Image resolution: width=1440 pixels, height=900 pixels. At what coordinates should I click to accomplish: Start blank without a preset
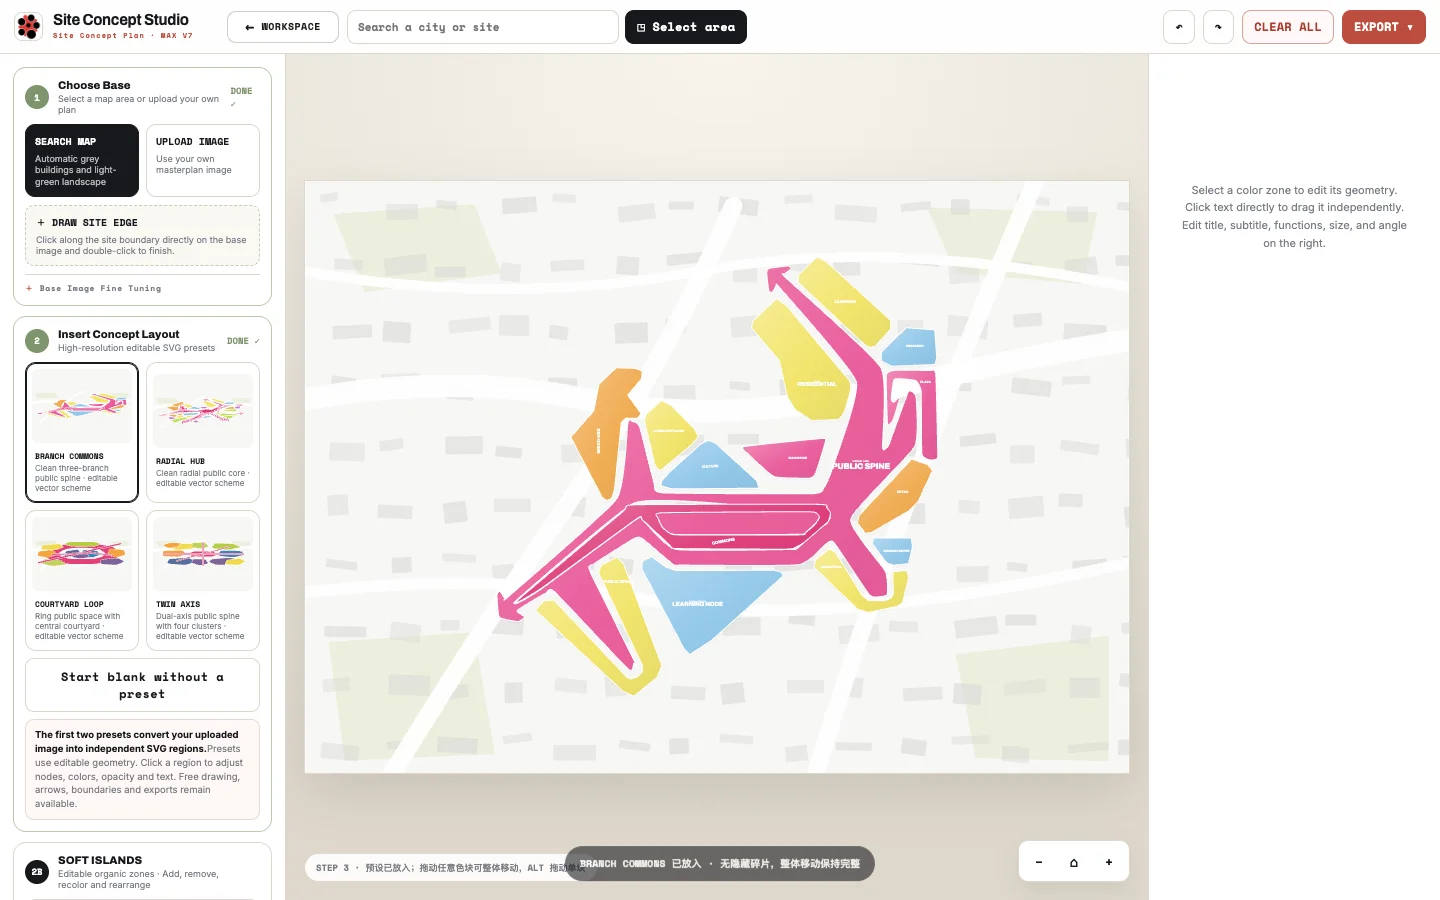142,685
